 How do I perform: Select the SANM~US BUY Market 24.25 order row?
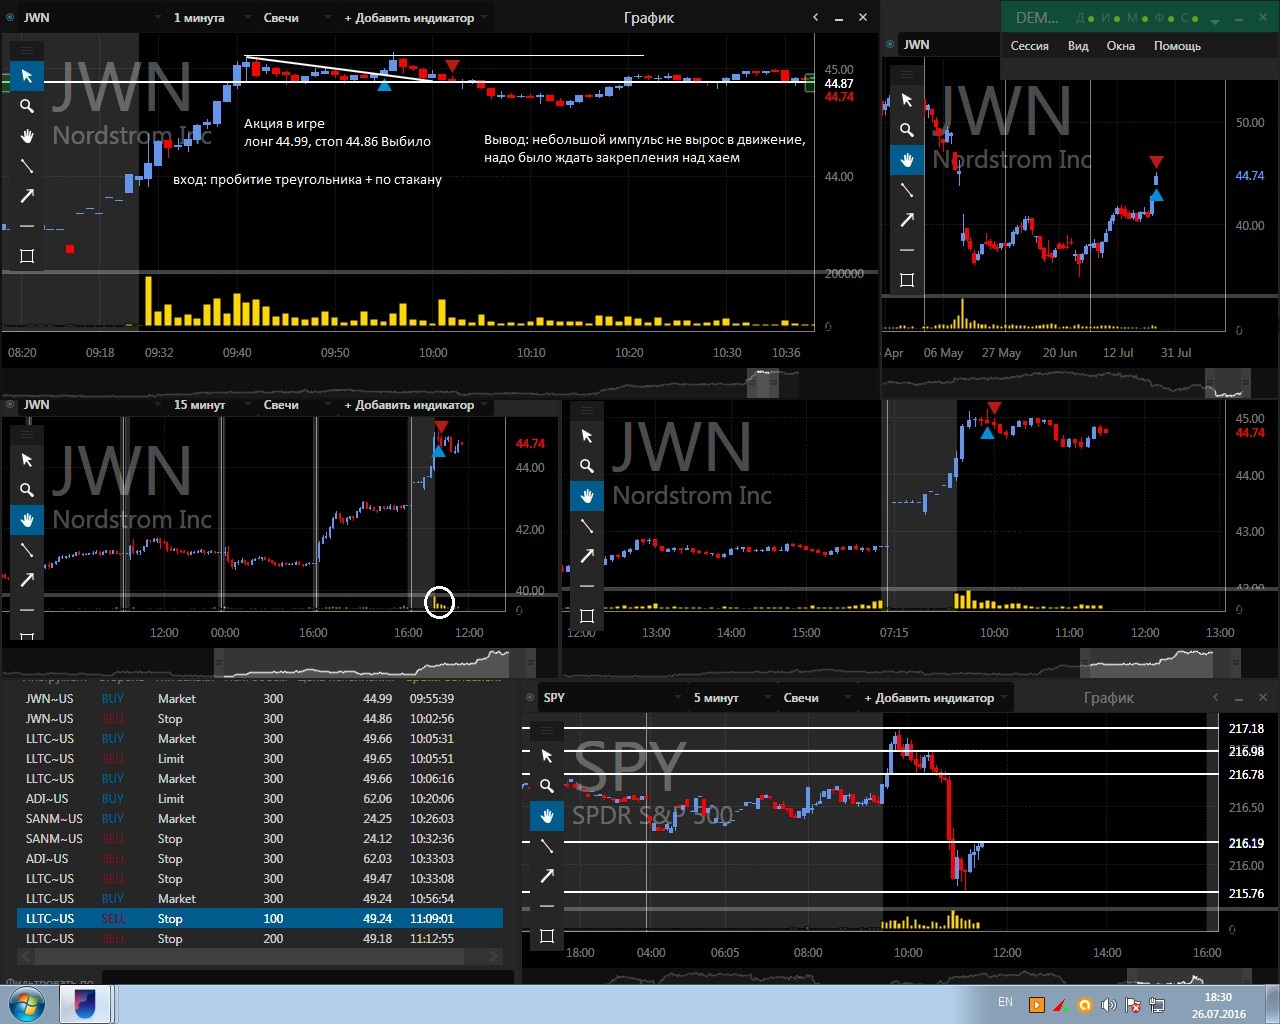[260, 818]
